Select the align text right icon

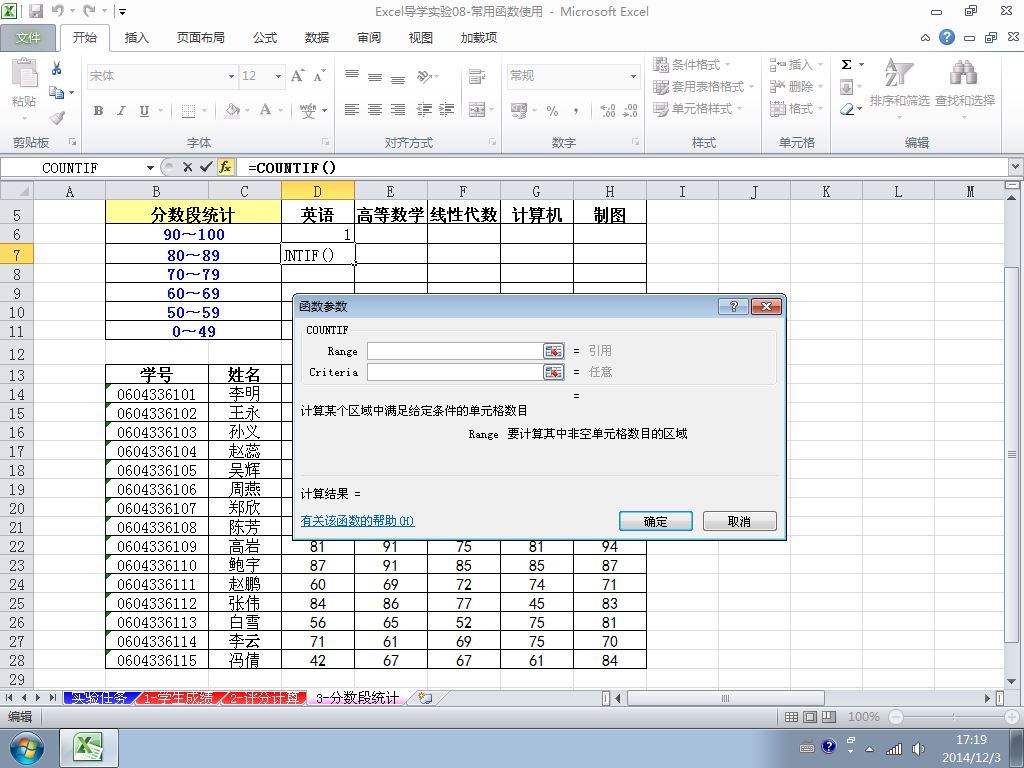click(x=398, y=110)
